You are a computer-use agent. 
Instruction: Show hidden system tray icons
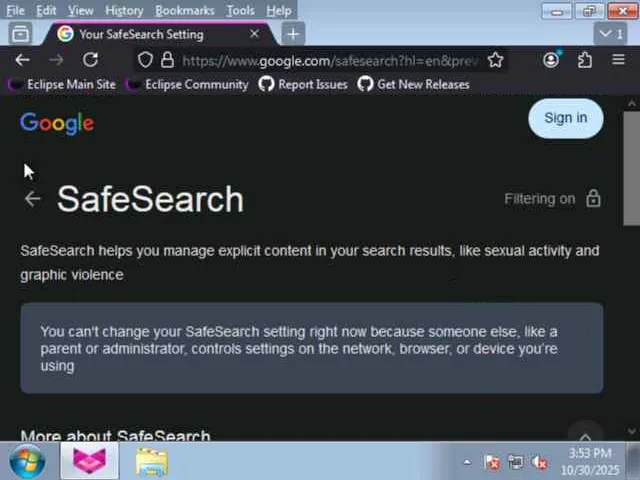(x=467, y=462)
